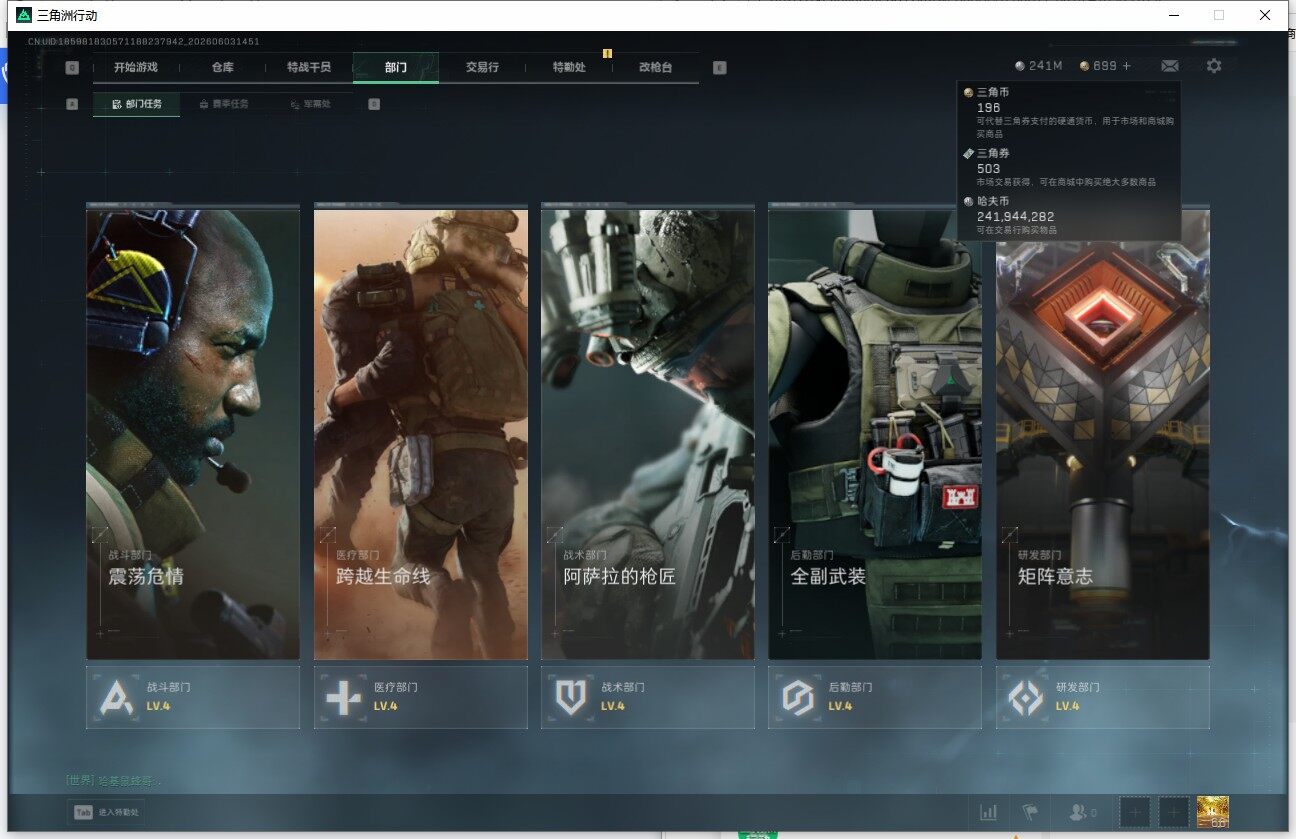The height and width of the screenshot is (839, 1296).
Task: Select the 部门 tab
Action: [x=396, y=68]
